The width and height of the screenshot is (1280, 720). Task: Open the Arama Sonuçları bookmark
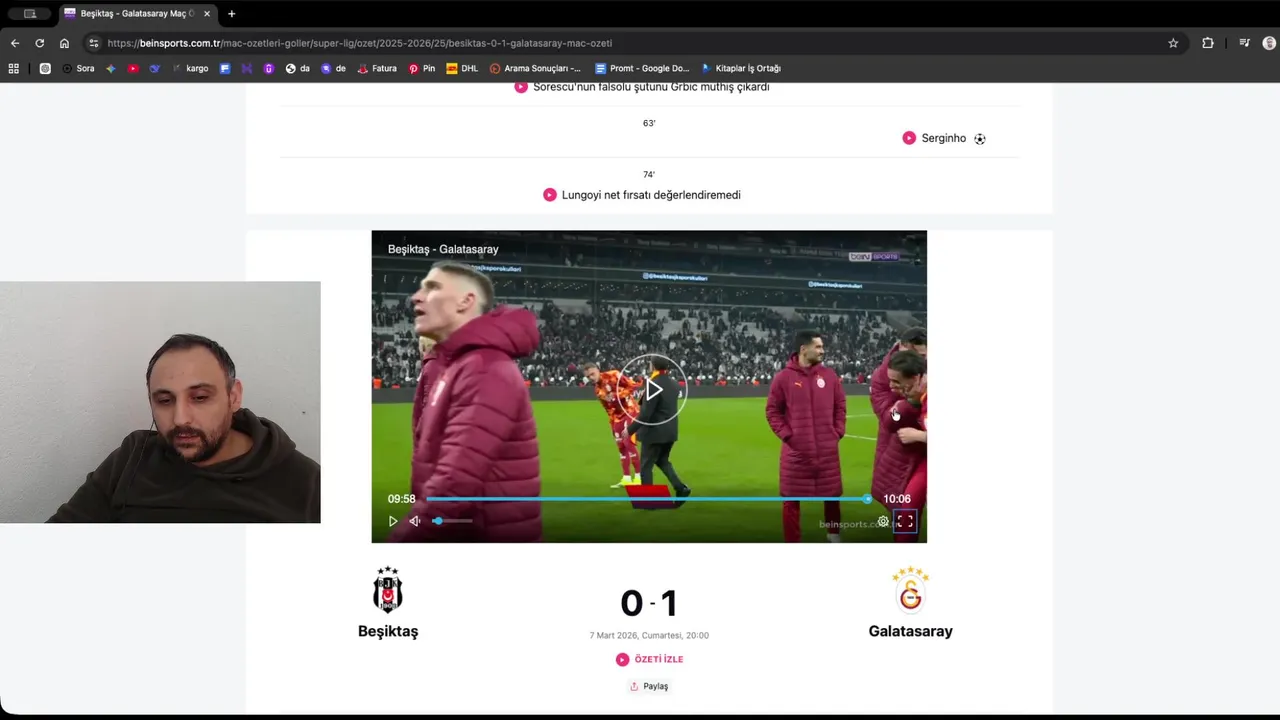click(x=535, y=69)
